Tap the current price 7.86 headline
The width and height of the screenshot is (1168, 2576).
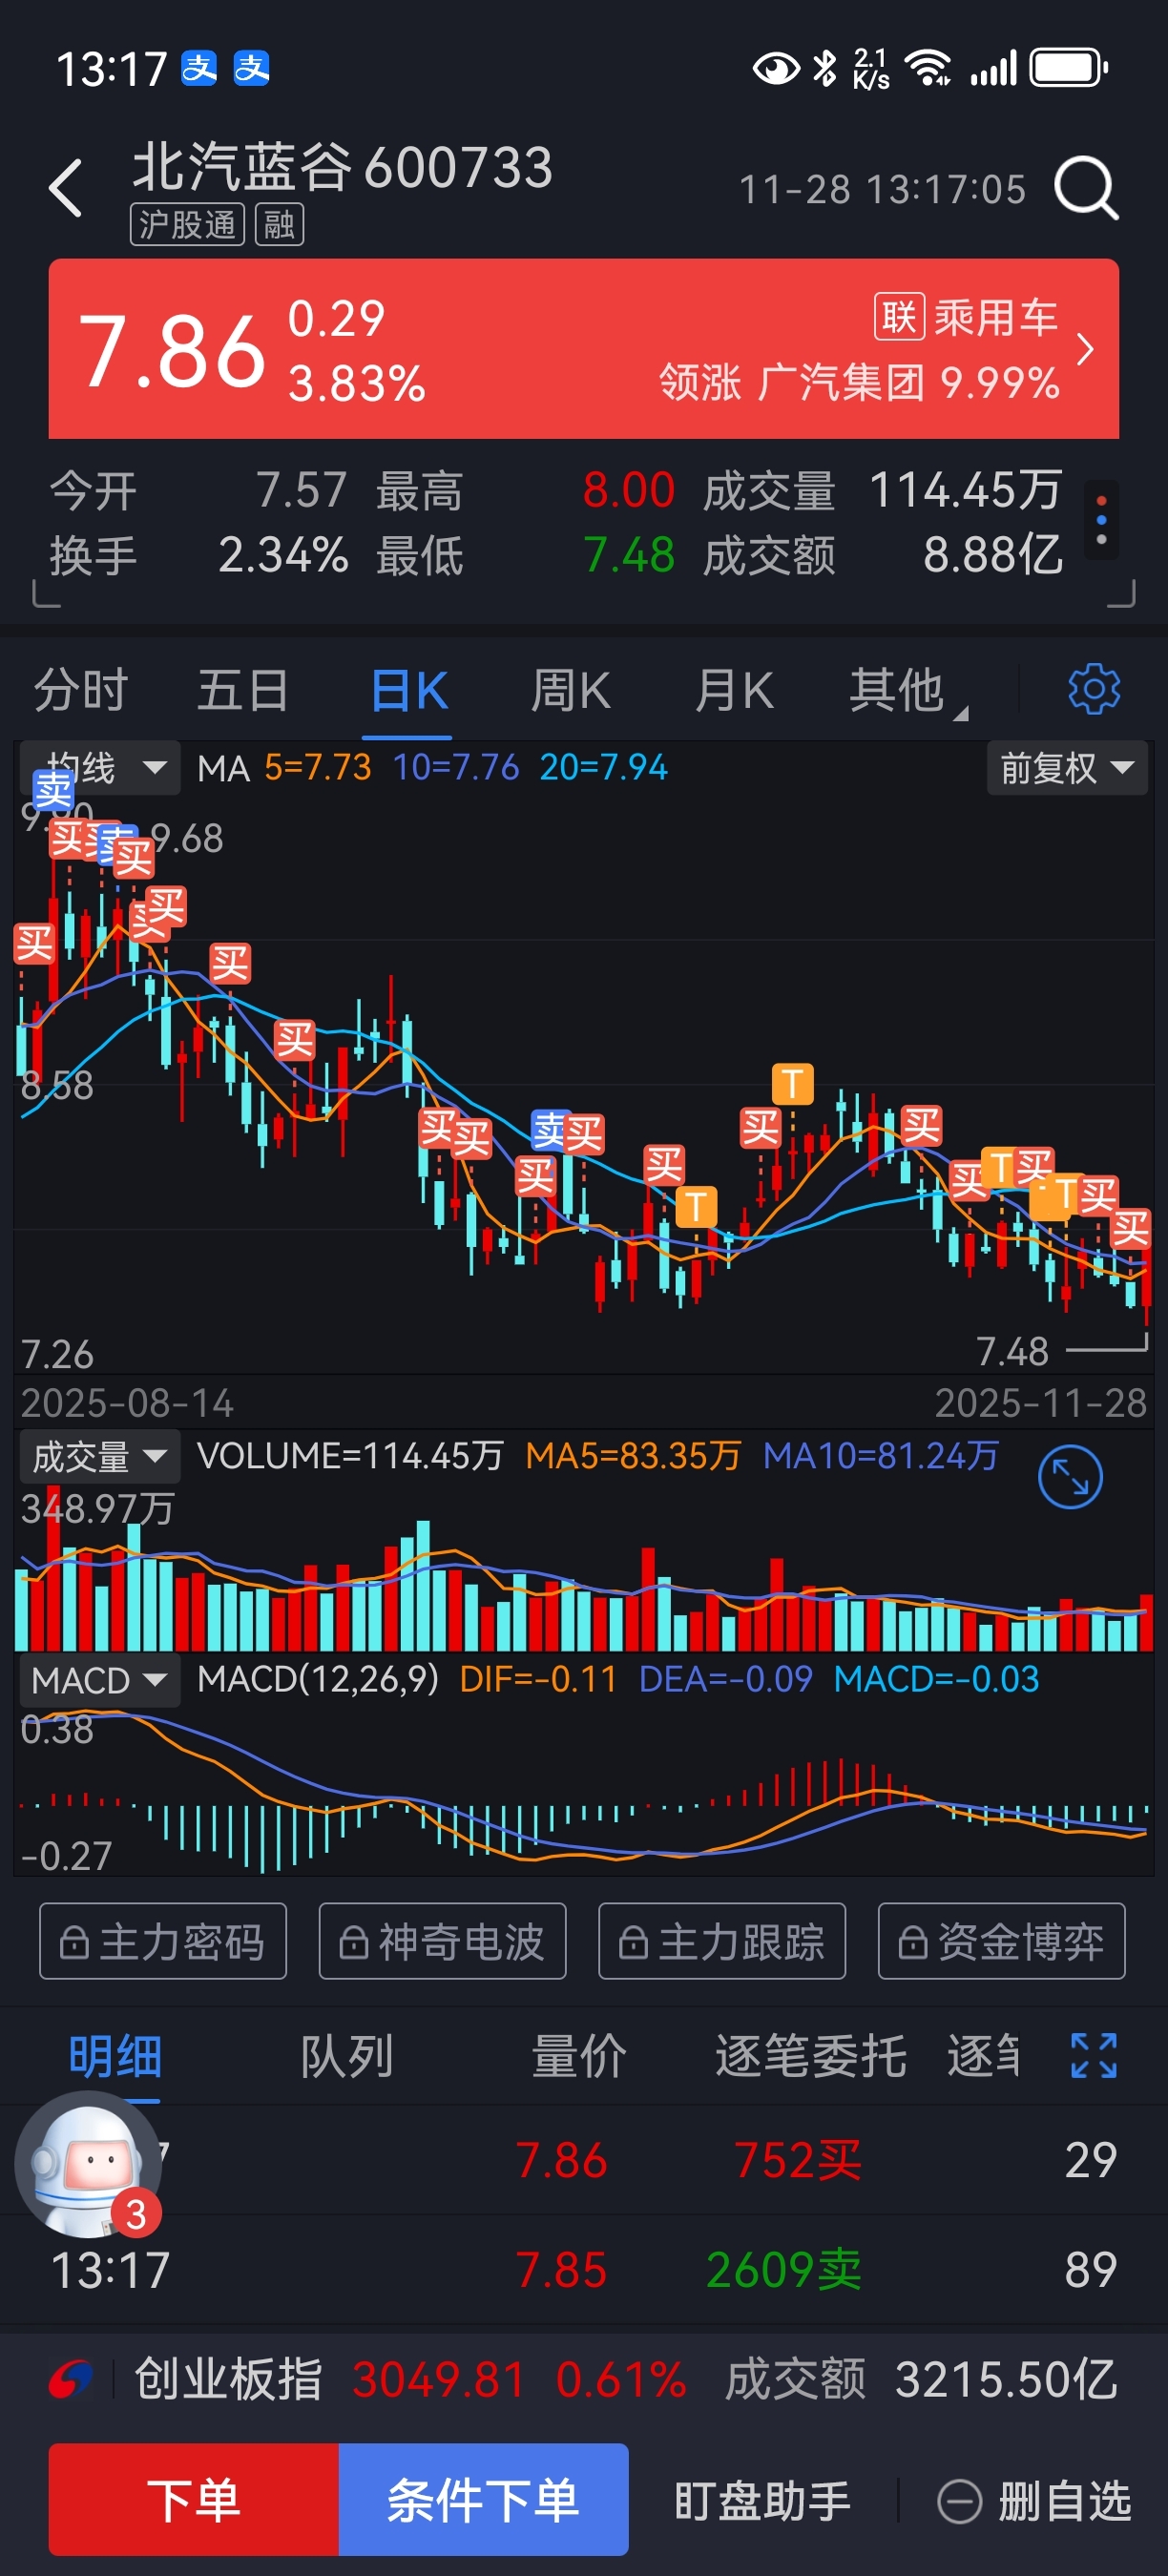pos(172,351)
